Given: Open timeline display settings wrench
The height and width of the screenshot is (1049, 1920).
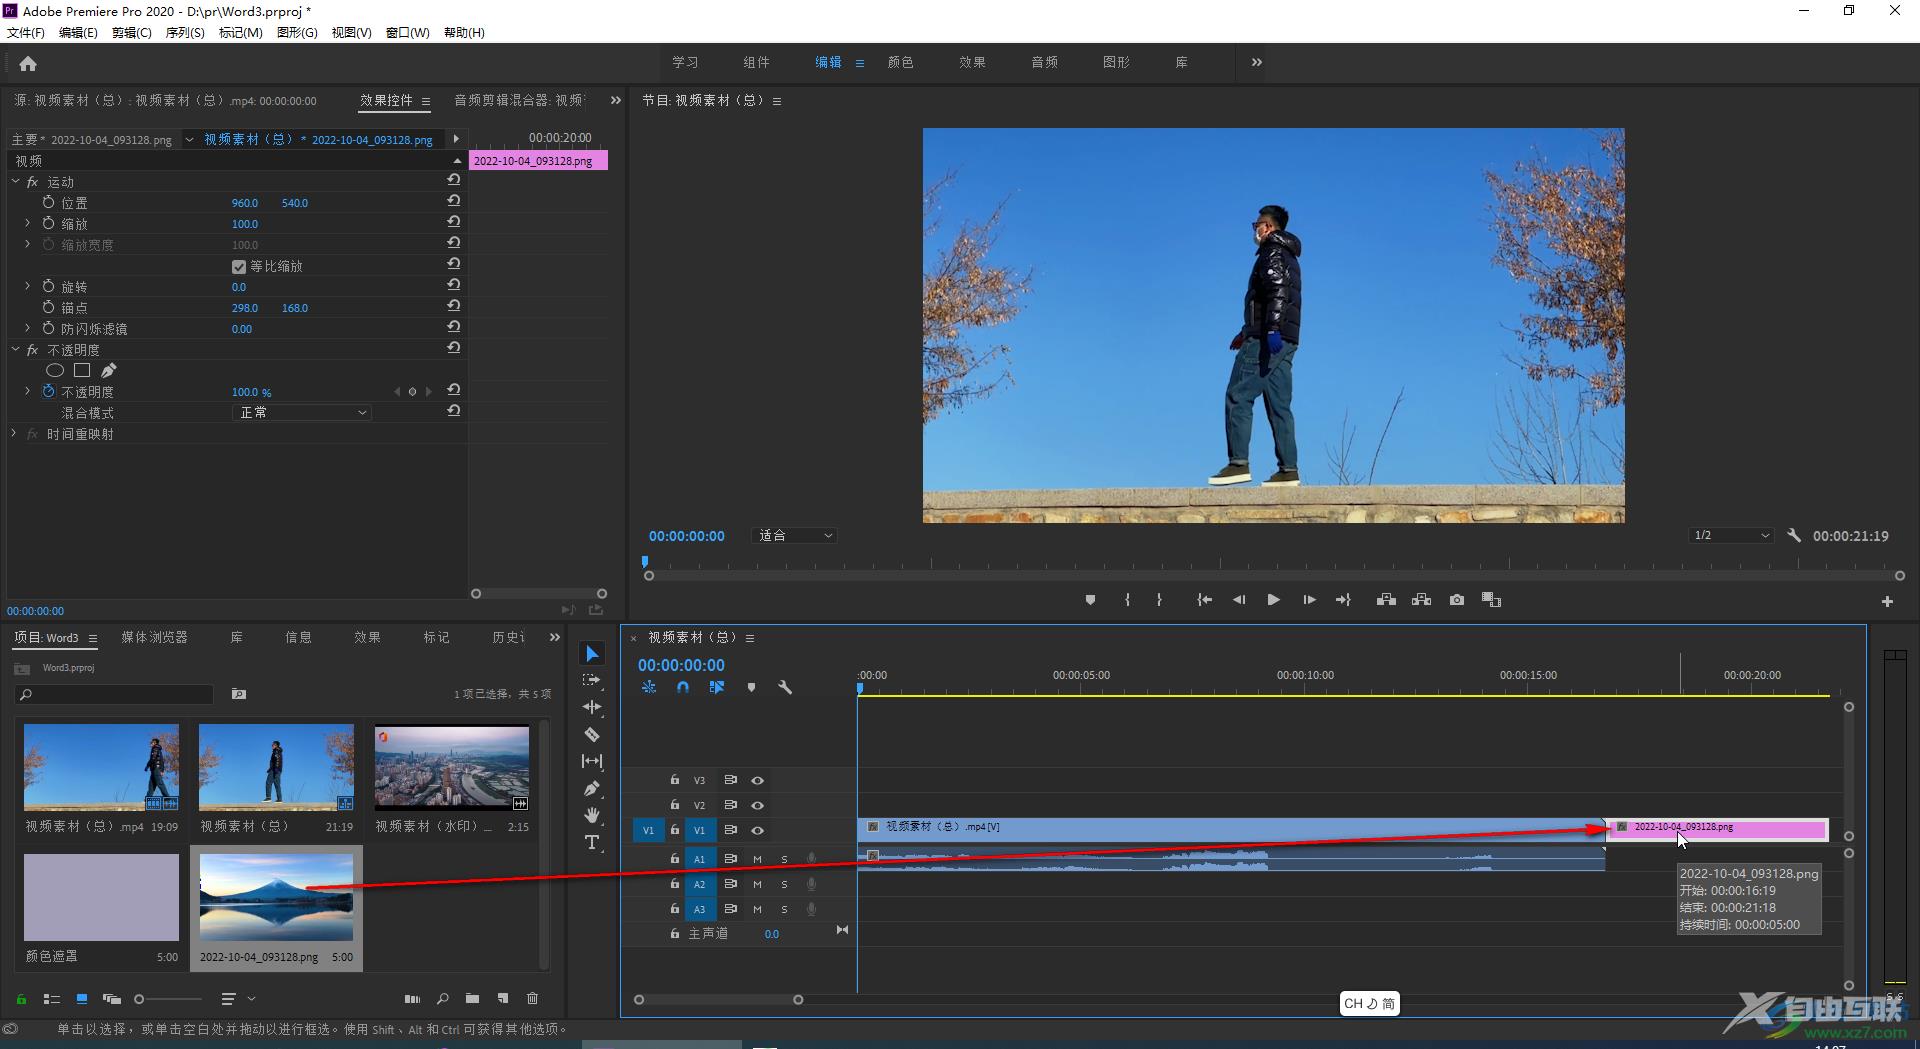Looking at the screenshot, I should click(785, 688).
